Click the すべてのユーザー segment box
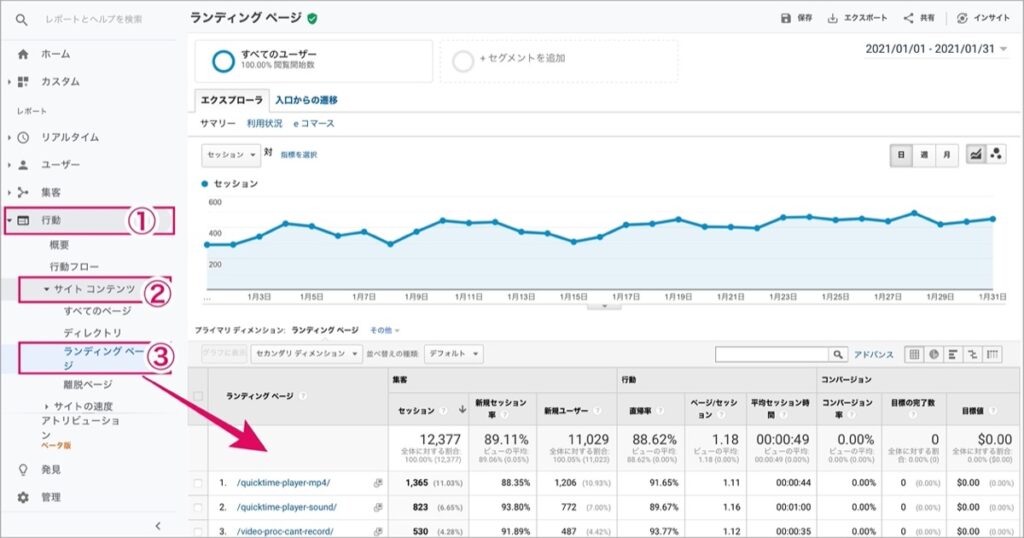 tap(314, 61)
